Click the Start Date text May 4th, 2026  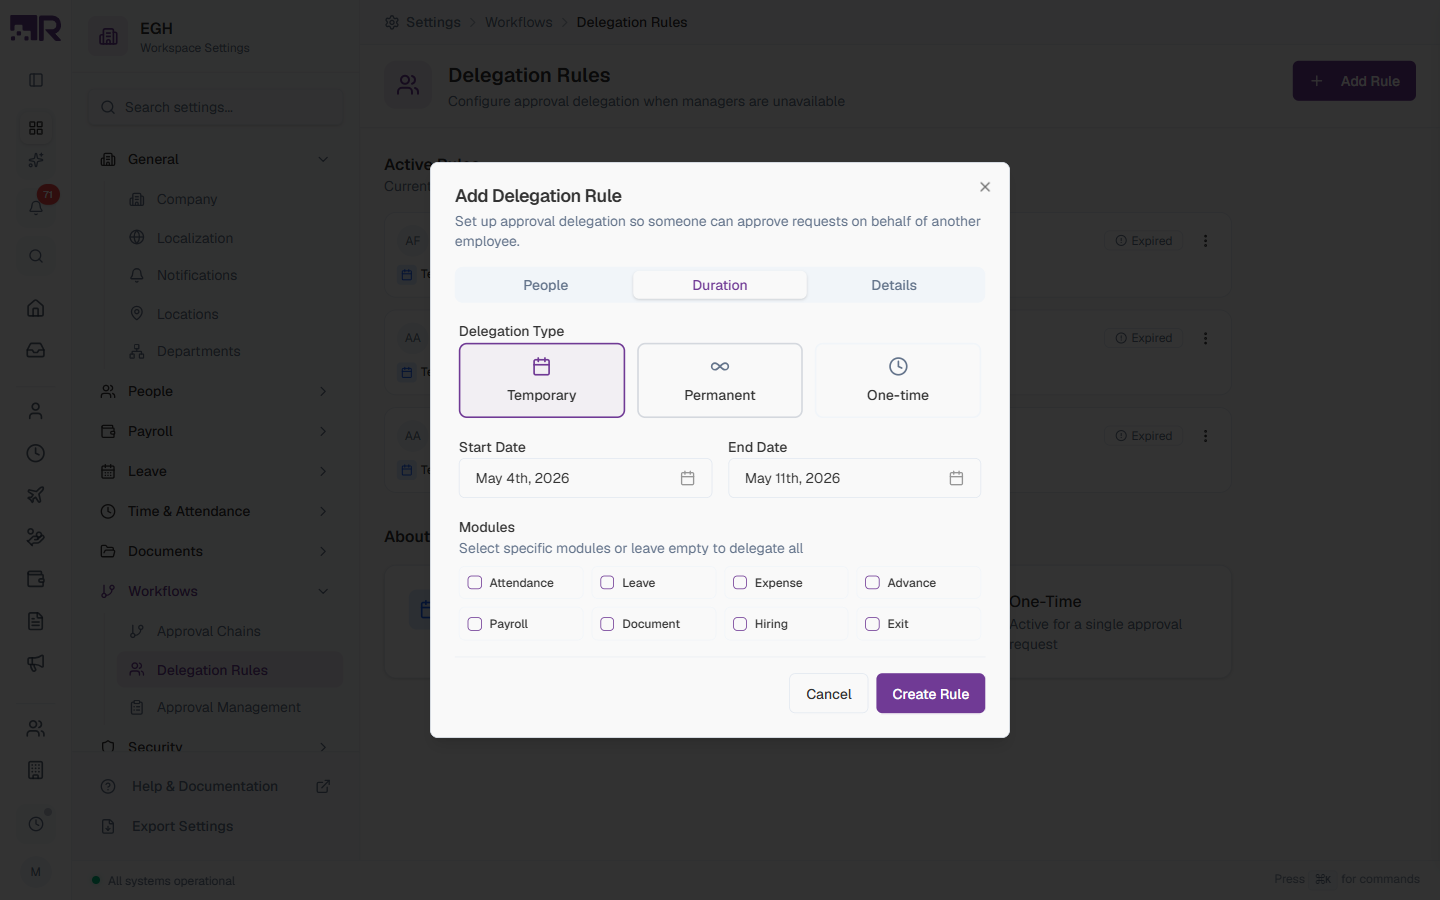tap(522, 478)
